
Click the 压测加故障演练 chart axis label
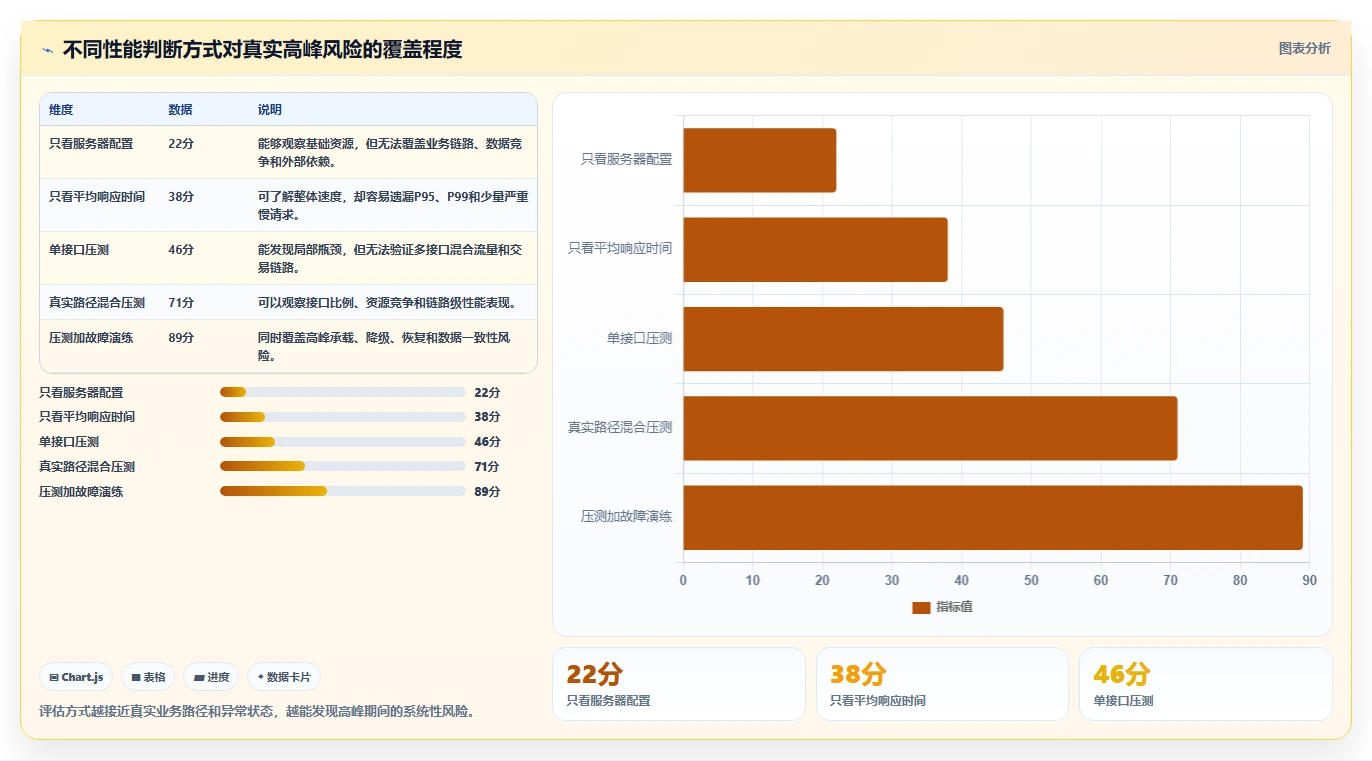(626, 517)
